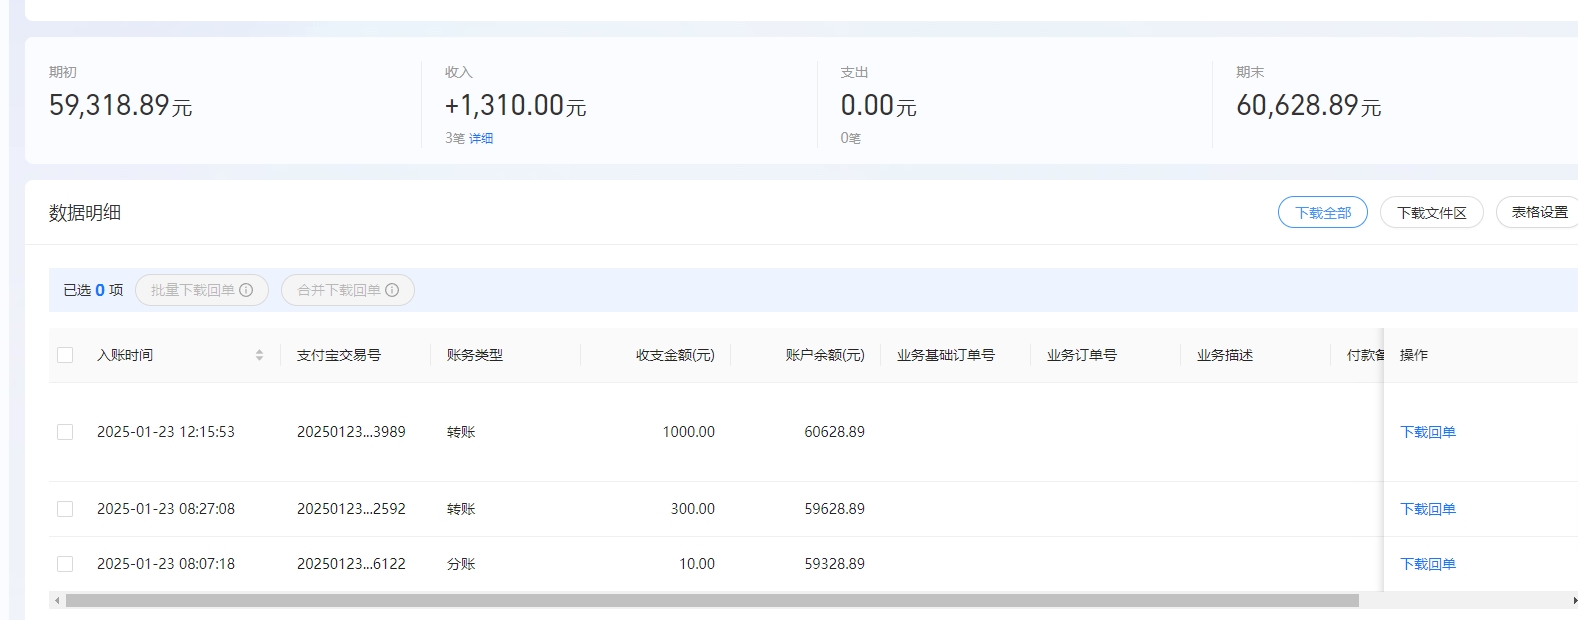Open the 详细 link under 收入
This screenshot has width=1578, height=620.
click(481, 138)
